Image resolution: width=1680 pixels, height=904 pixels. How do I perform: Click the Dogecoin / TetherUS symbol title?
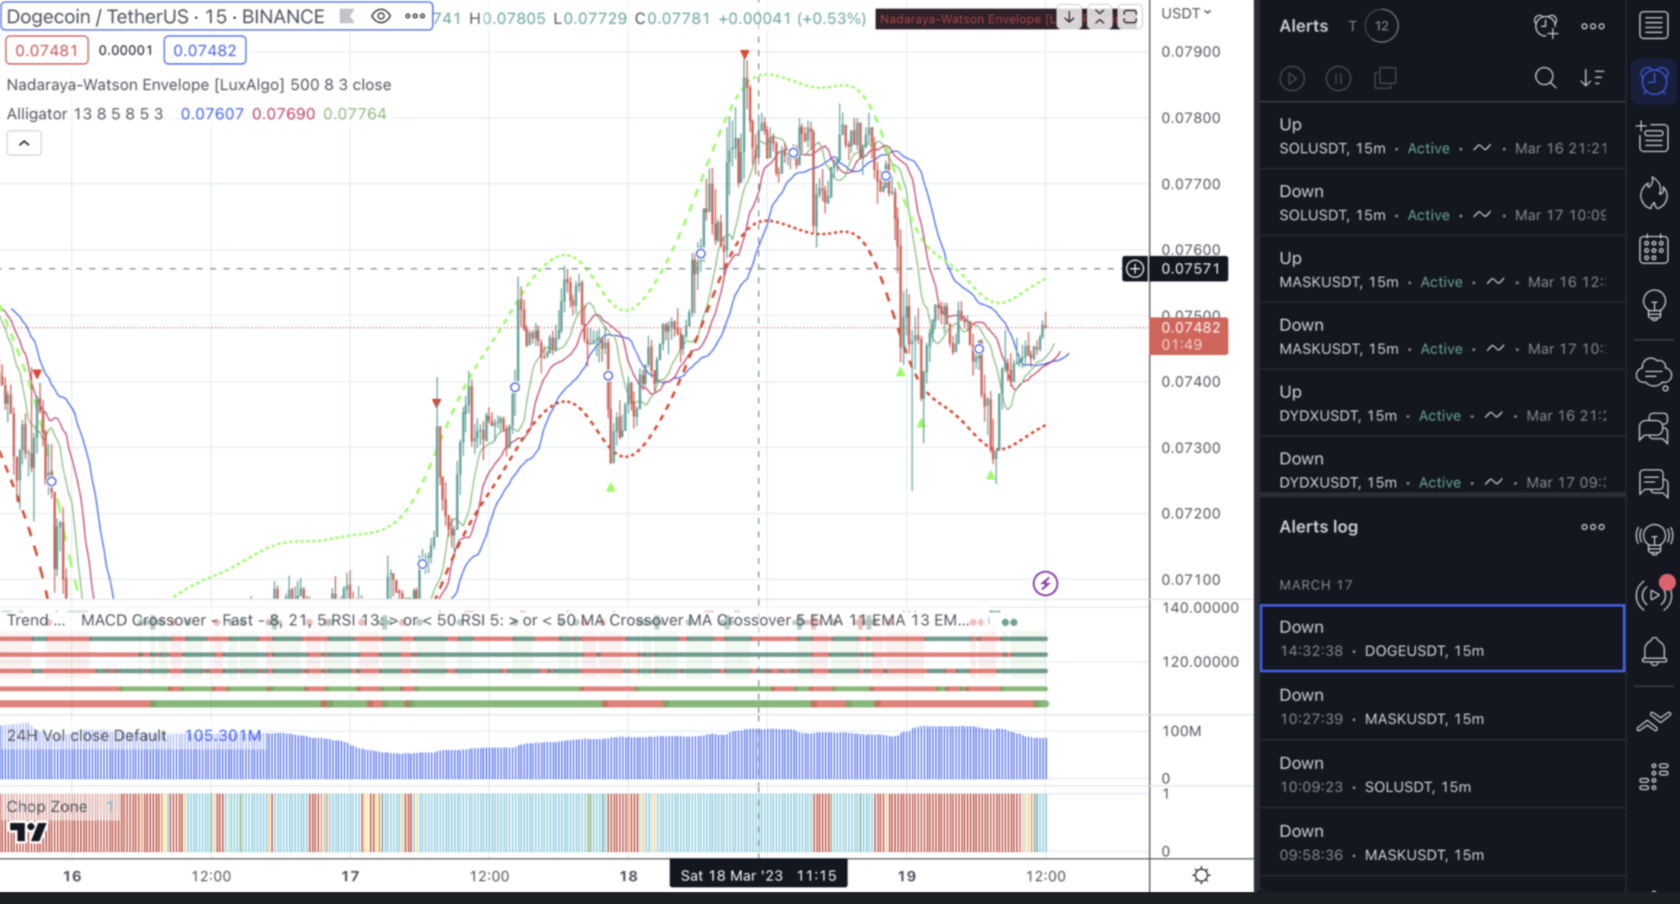coord(165,17)
